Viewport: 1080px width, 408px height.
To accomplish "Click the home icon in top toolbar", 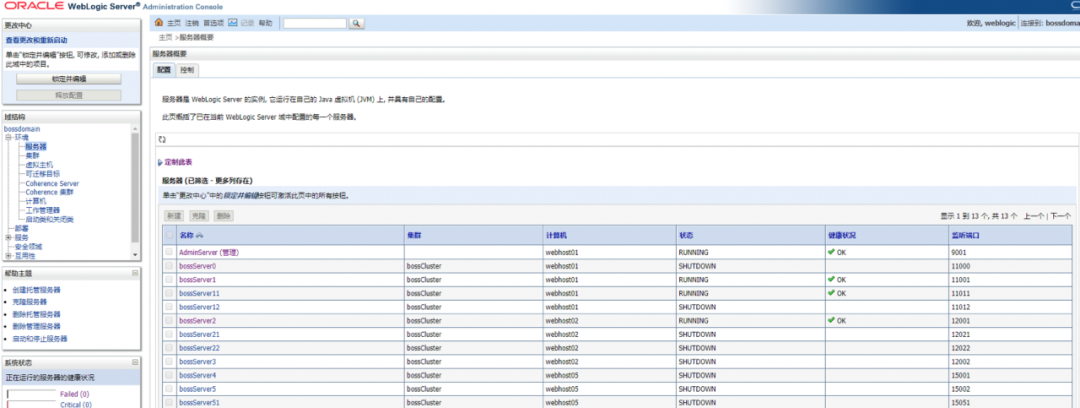I will click(x=159, y=23).
